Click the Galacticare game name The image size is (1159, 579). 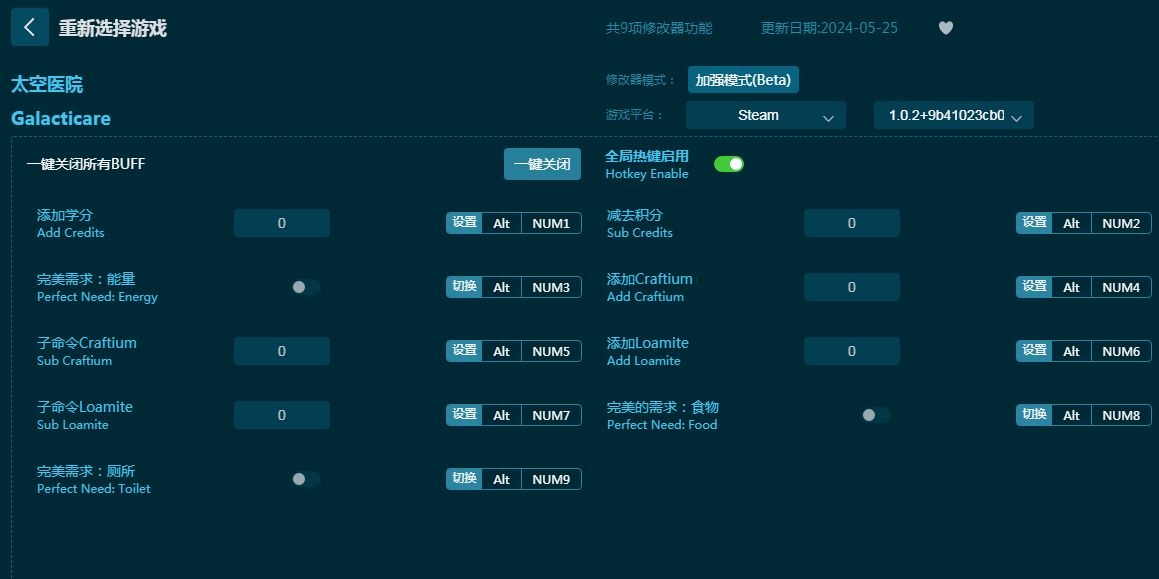(x=61, y=118)
